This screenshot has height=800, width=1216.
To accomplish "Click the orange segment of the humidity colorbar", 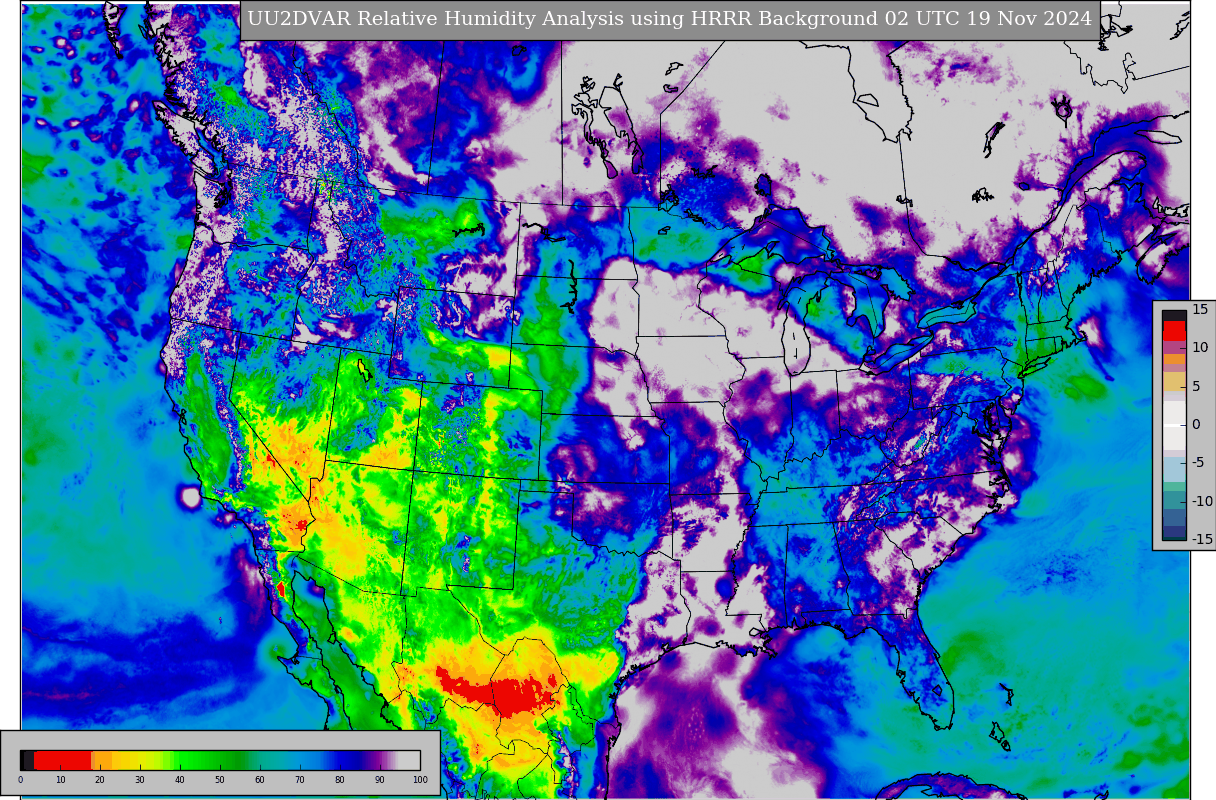I will (102, 760).
